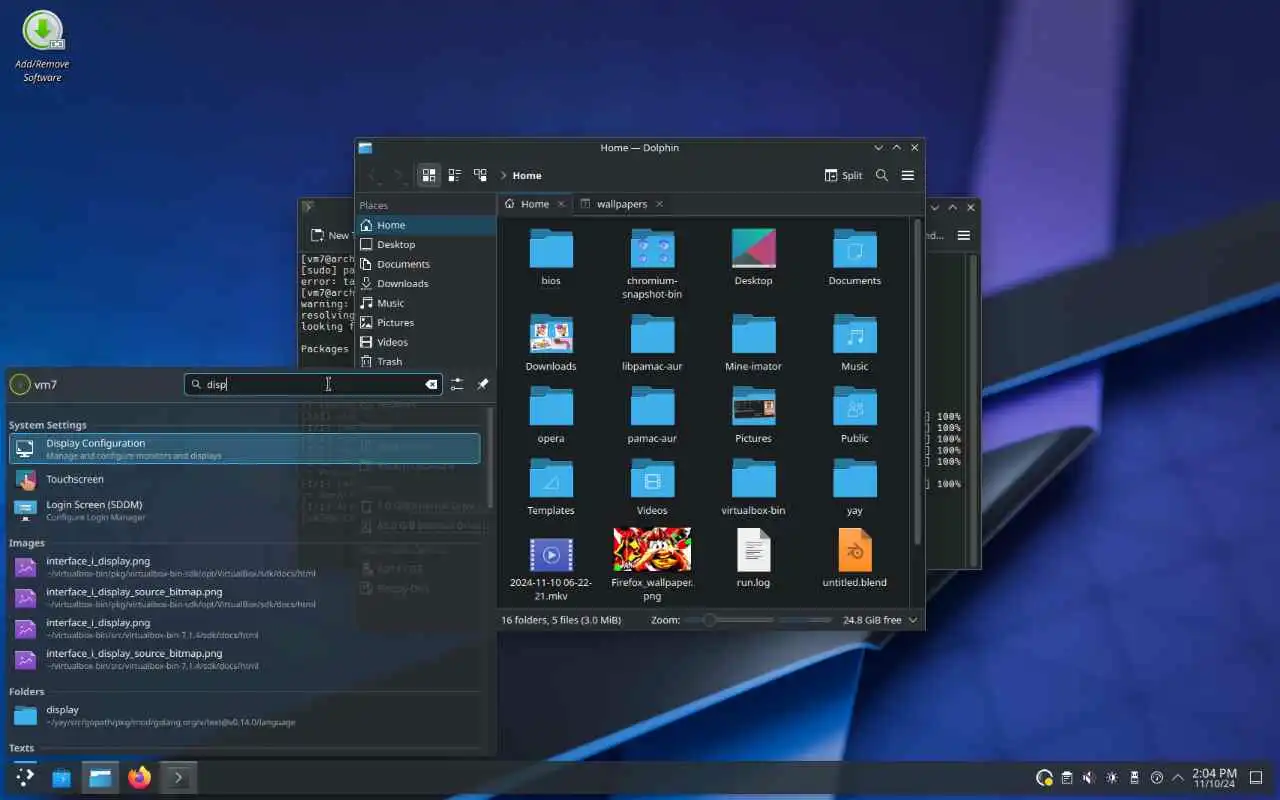Switch Dolphin to details tree view mode
The height and width of the screenshot is (800, 1280).
480,175
